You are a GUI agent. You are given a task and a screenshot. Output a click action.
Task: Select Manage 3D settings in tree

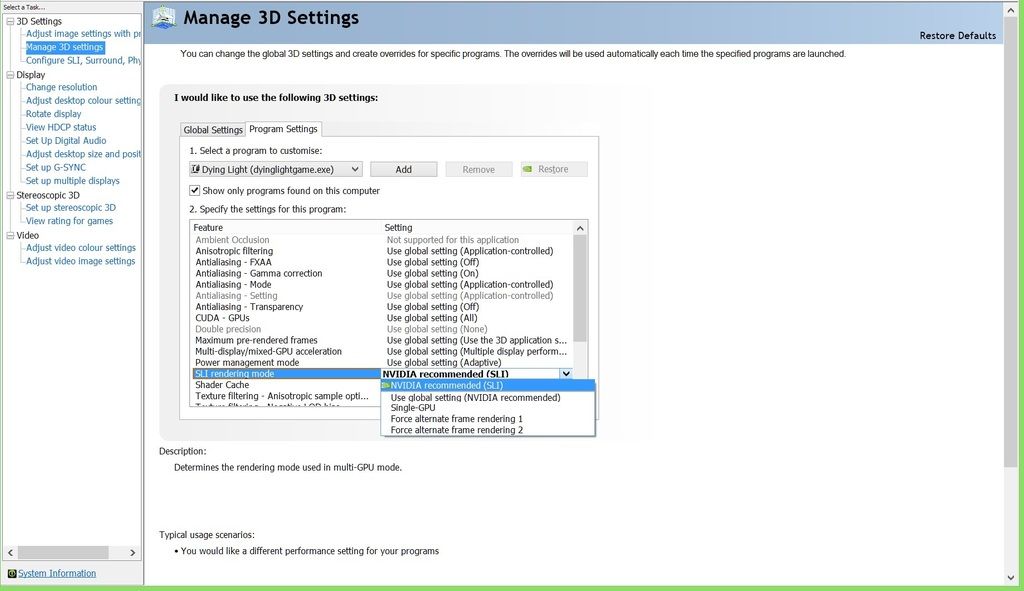(65, 47)
